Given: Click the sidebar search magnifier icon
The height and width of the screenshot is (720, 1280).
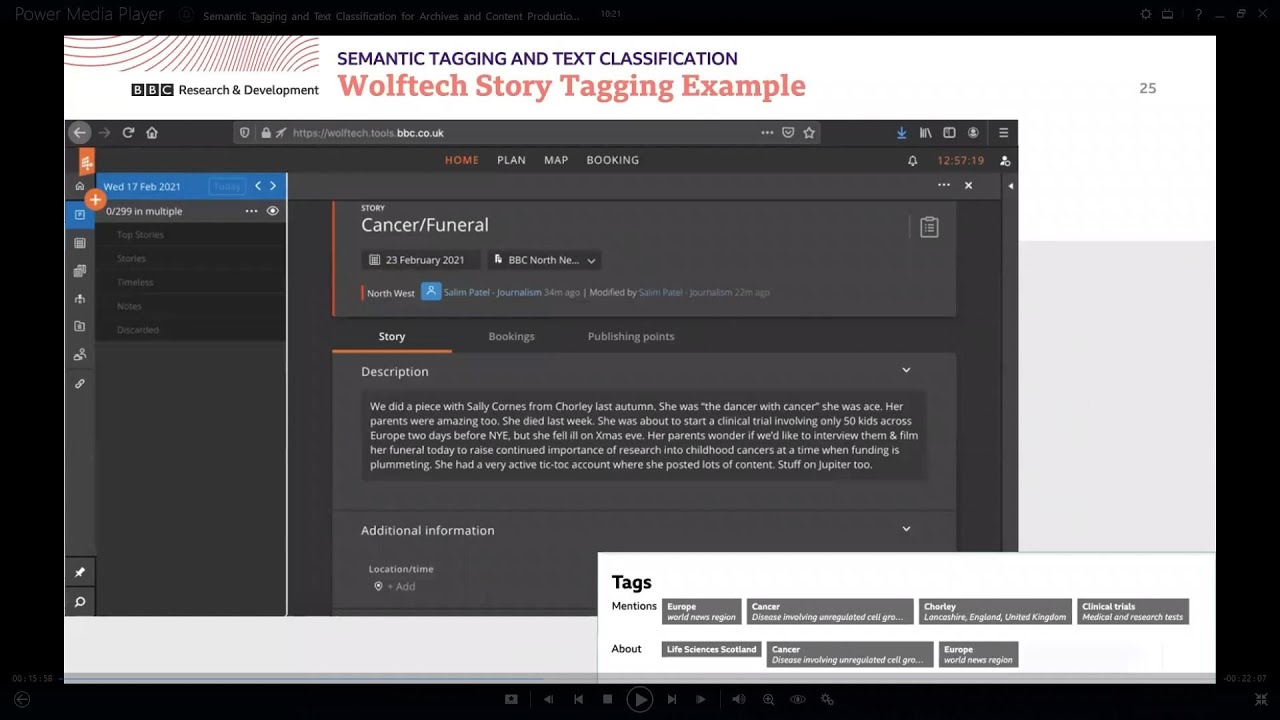Looking at the screenshot, I should point(80,602).
